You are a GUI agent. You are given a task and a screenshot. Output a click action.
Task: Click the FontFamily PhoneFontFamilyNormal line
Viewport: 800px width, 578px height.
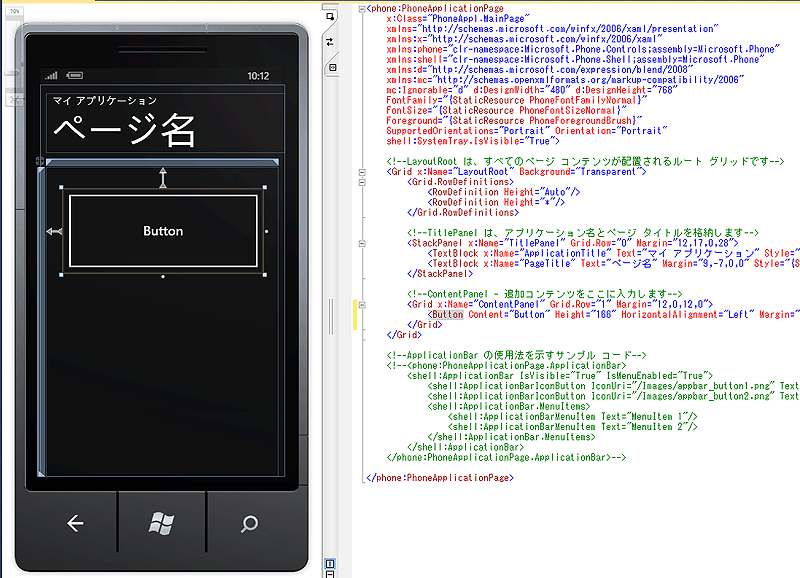point(516,100)
